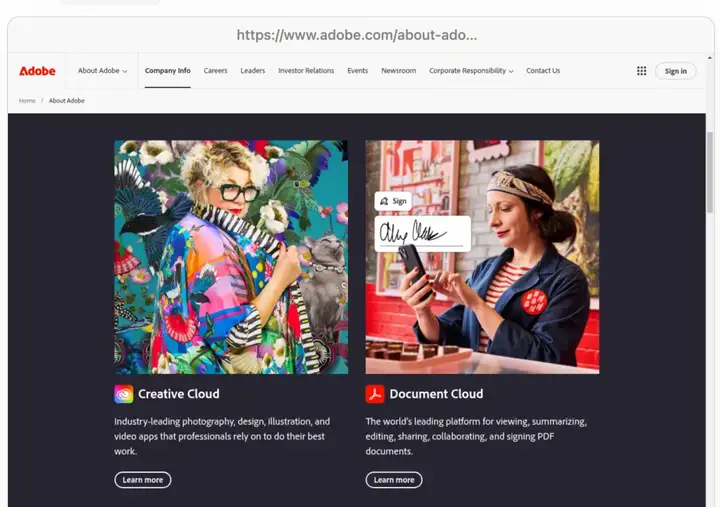Click the Home breadcrumb link
Viewport: 720px width, 507px height.
[x=27, y=101]
